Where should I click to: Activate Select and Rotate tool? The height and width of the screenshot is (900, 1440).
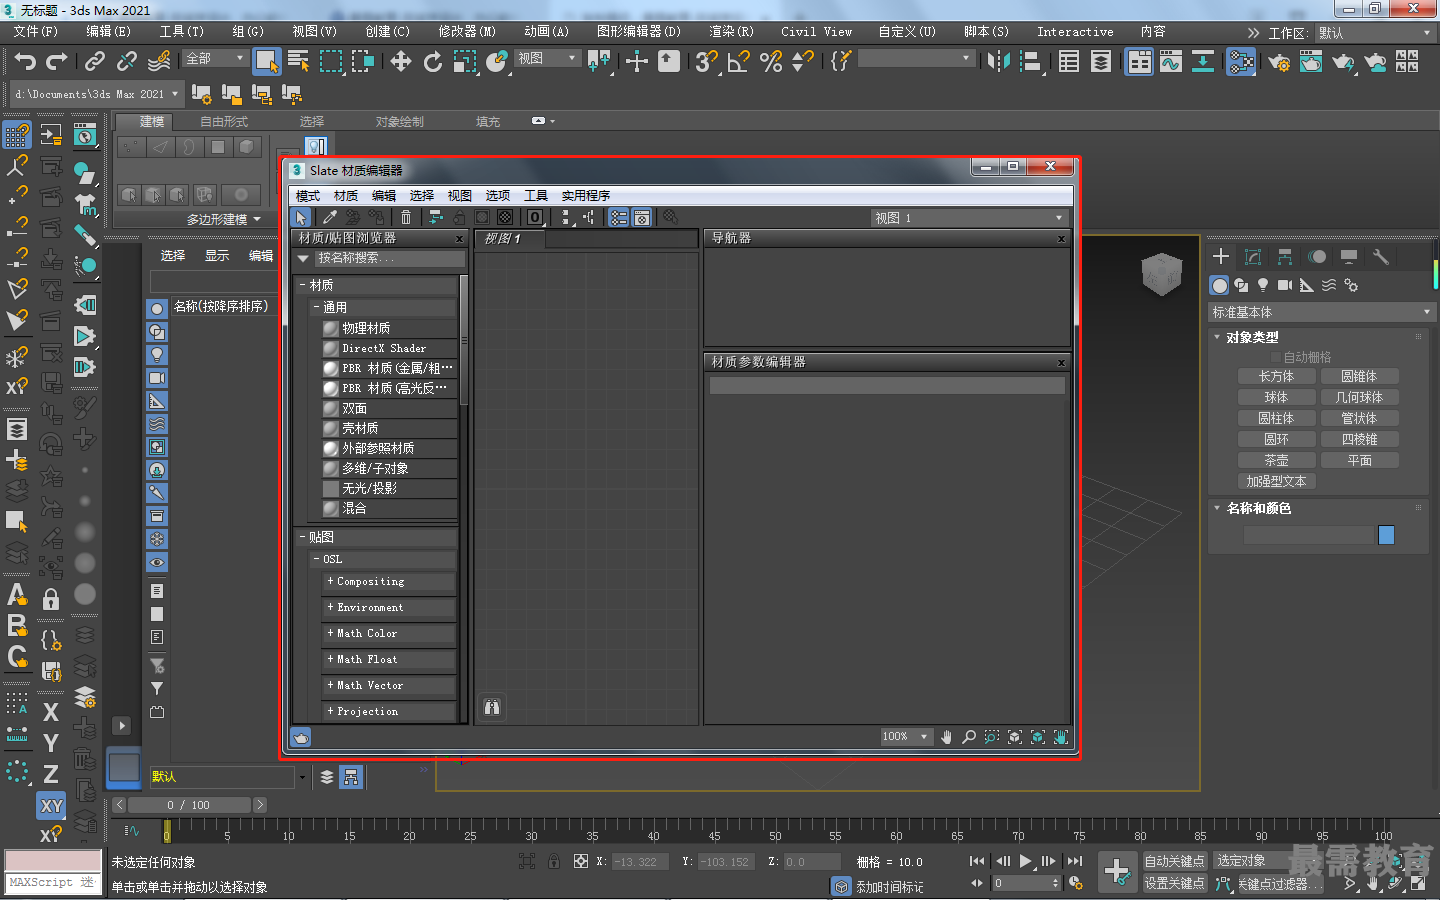tap(433, 62)
